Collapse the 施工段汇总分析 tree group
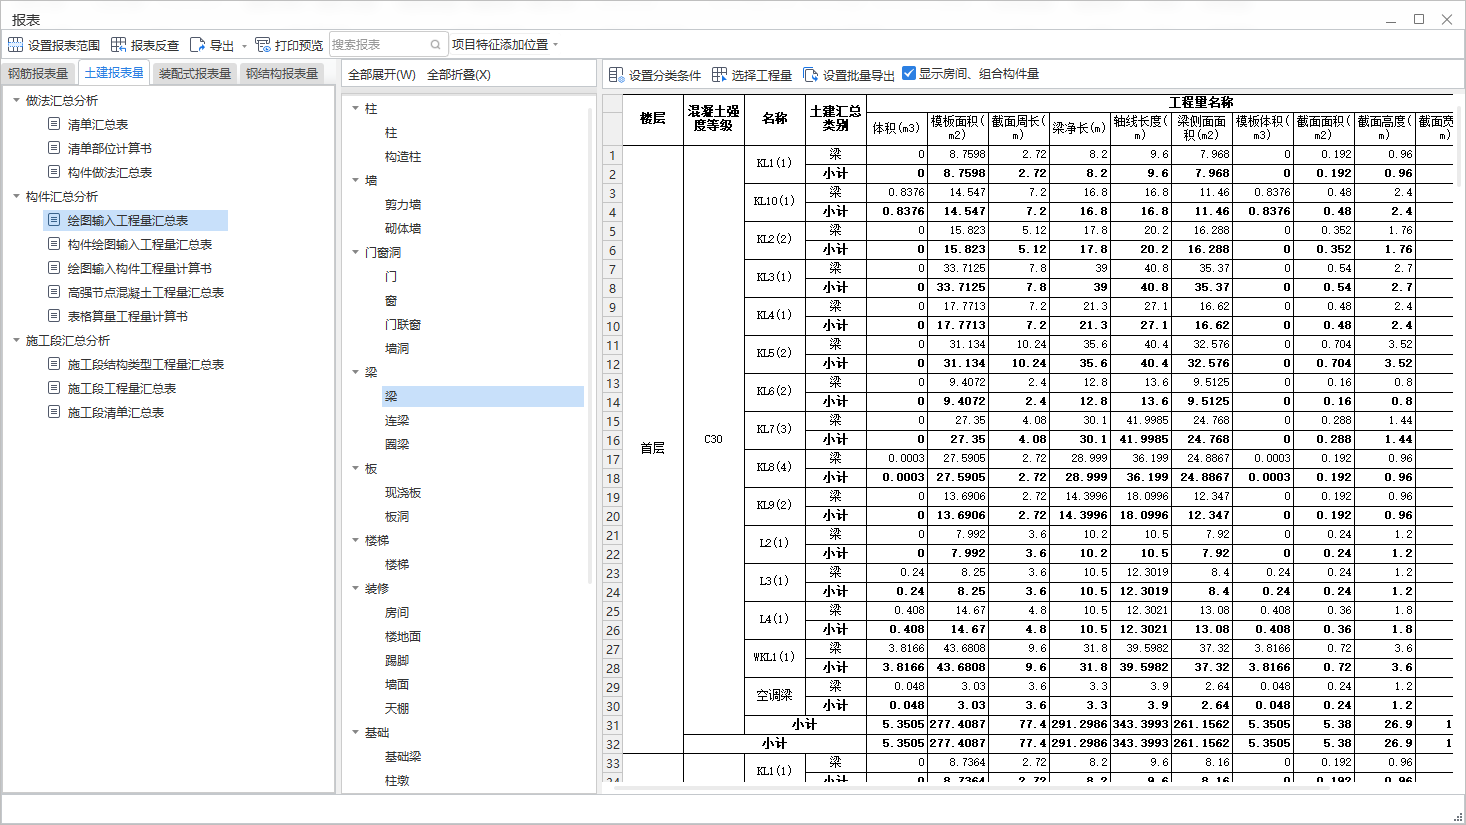The image size is (1466, 825). [16, 340]
